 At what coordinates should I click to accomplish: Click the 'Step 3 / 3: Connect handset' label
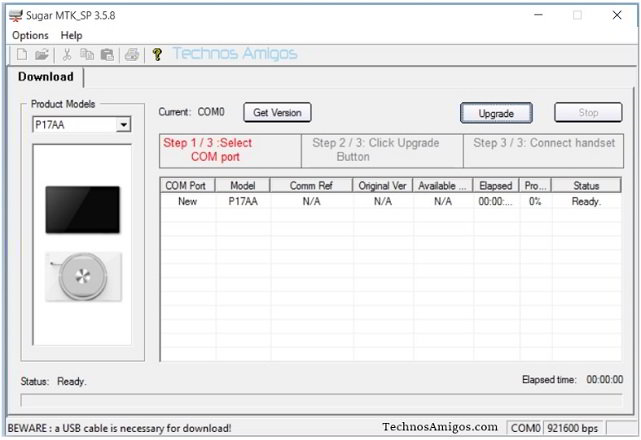coord(544,143)
